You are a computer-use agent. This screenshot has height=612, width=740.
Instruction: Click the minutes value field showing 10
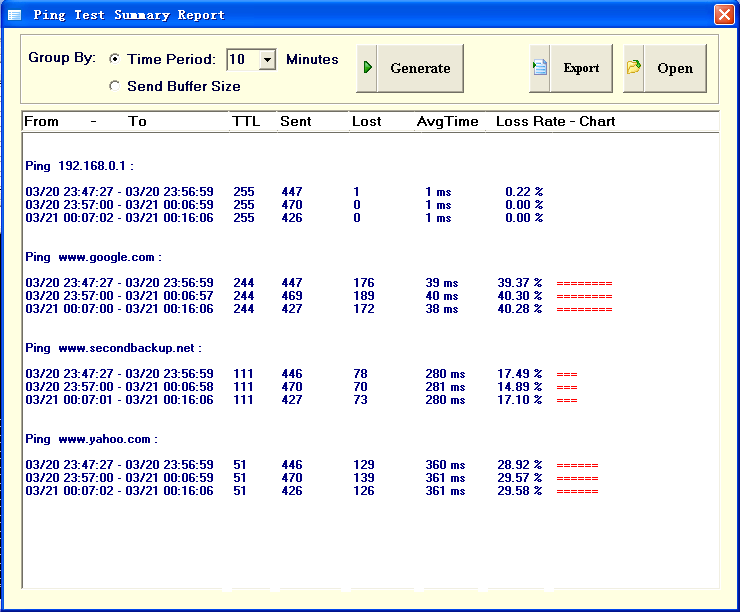[x=241, y=60]
